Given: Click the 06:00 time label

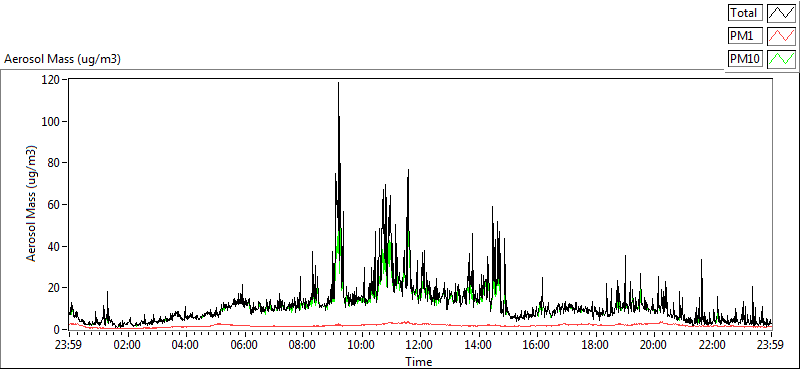Looking at the screenshot, I should click(244, 344).
